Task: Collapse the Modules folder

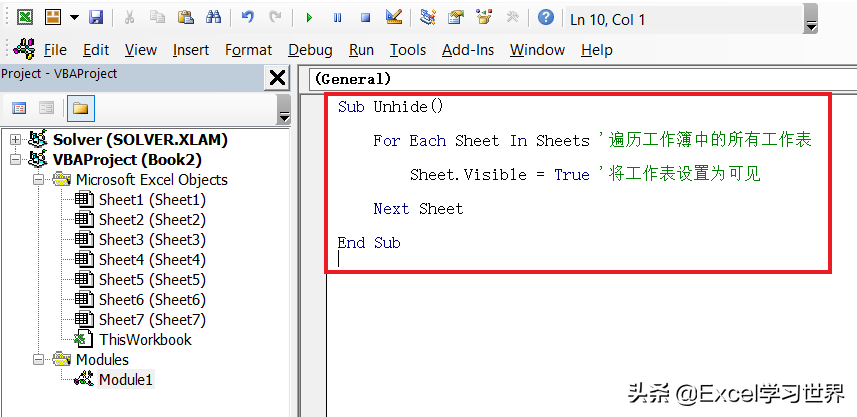Action: tap(38, 360)
